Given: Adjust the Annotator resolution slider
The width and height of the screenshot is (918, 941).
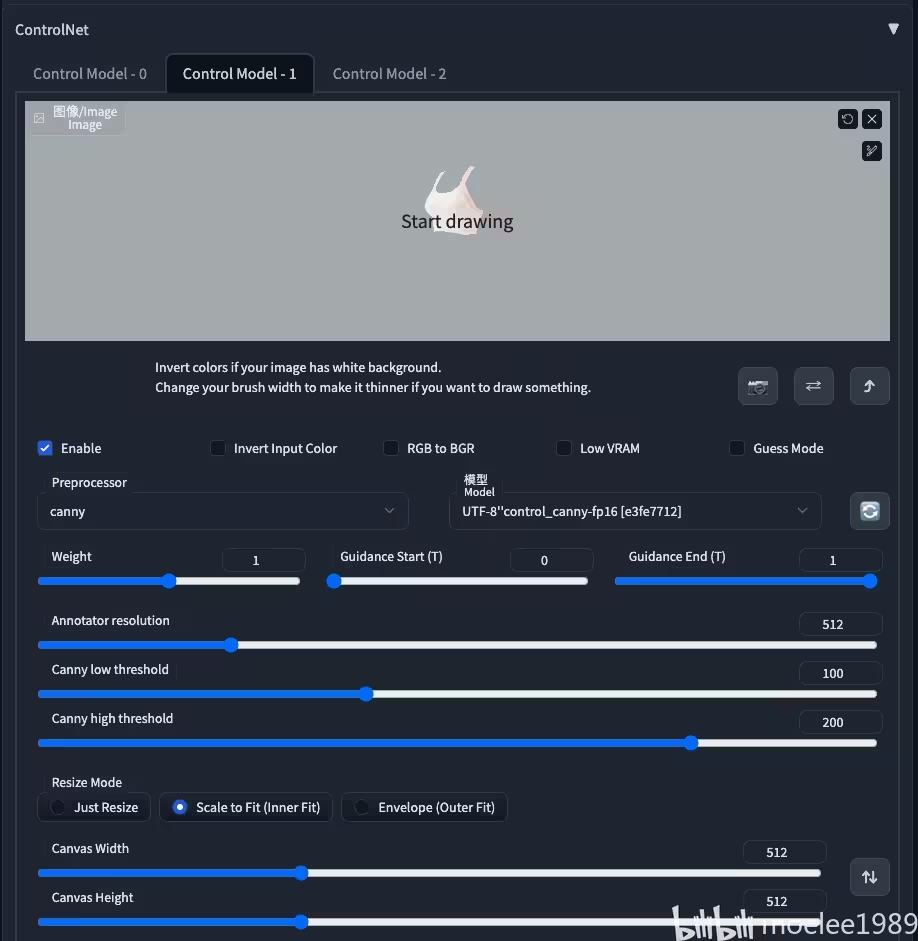Looking at the screenshot, I should tap(457, 645).
